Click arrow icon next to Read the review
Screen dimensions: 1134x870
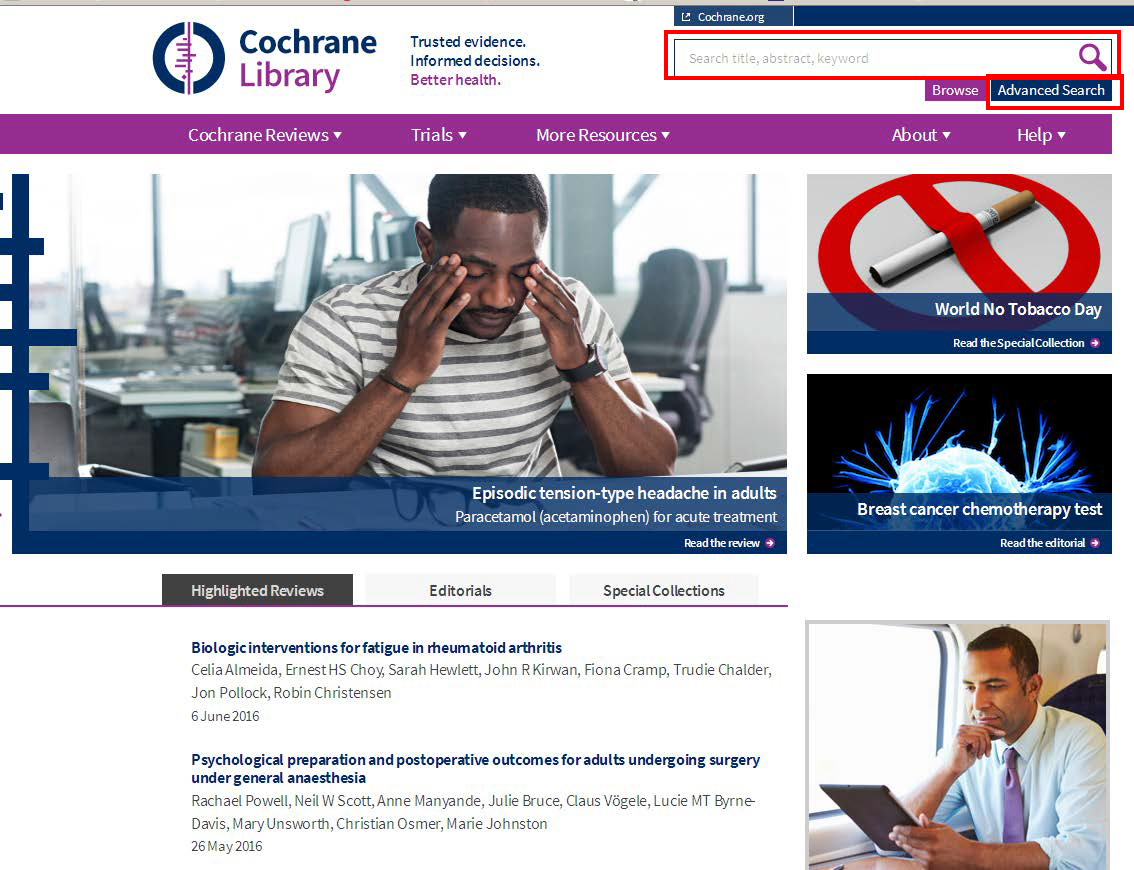[x=770, y=543]
